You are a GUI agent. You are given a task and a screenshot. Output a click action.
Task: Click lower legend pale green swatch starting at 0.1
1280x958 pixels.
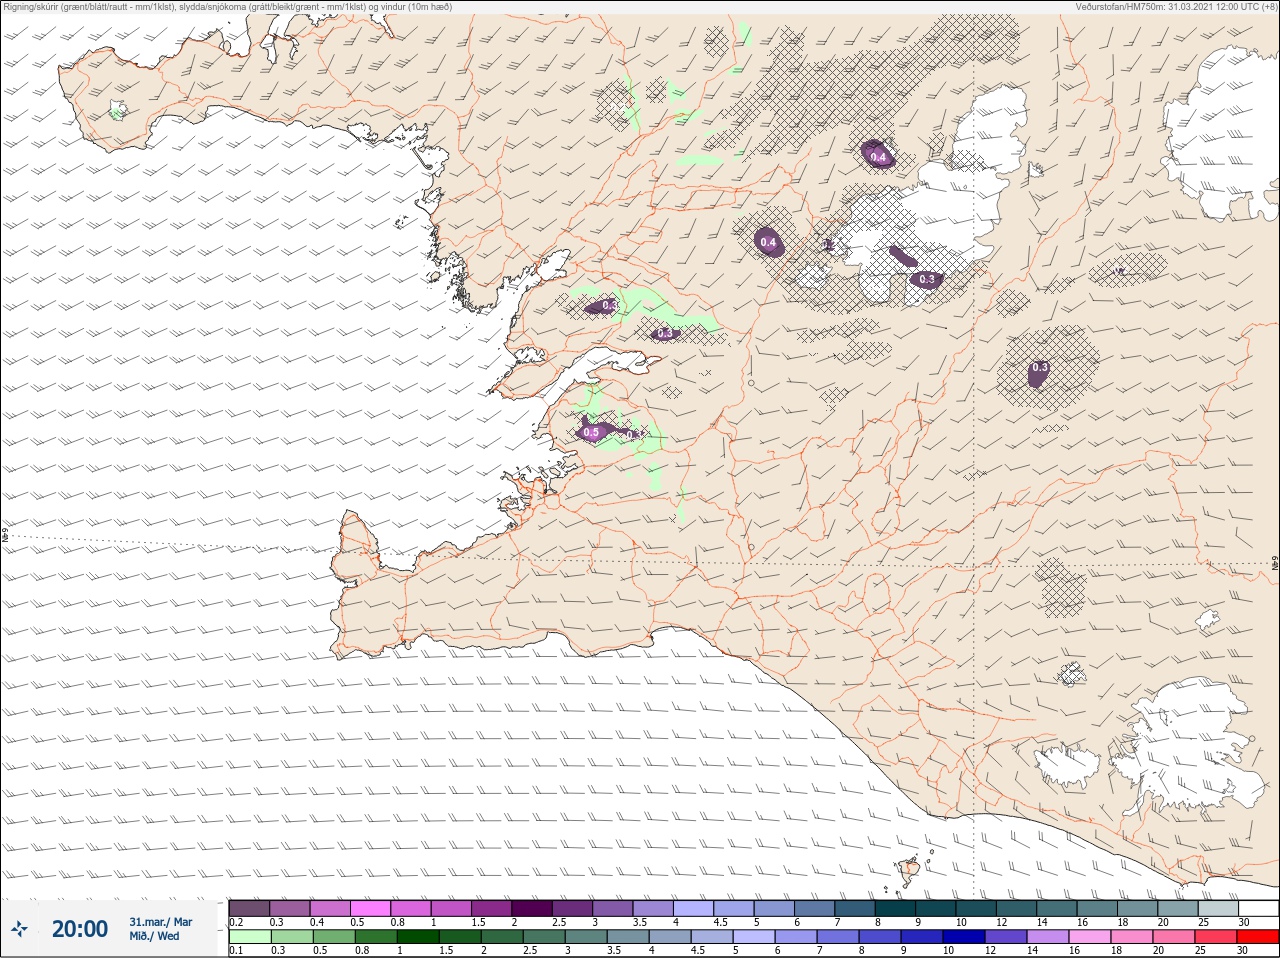tap(249, 937)
